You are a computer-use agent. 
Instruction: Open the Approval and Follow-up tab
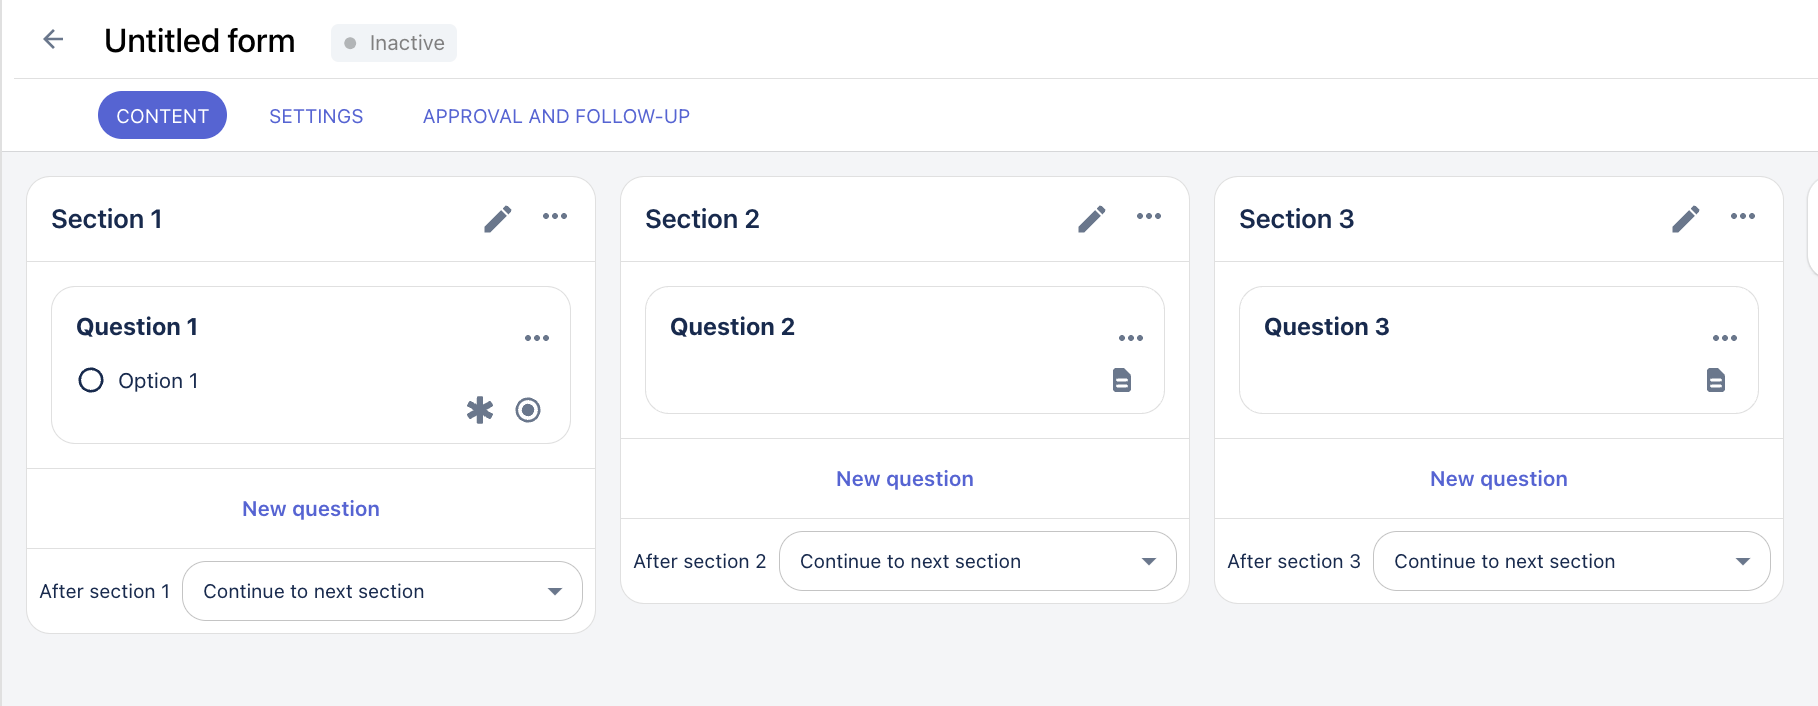pos(556,116)
